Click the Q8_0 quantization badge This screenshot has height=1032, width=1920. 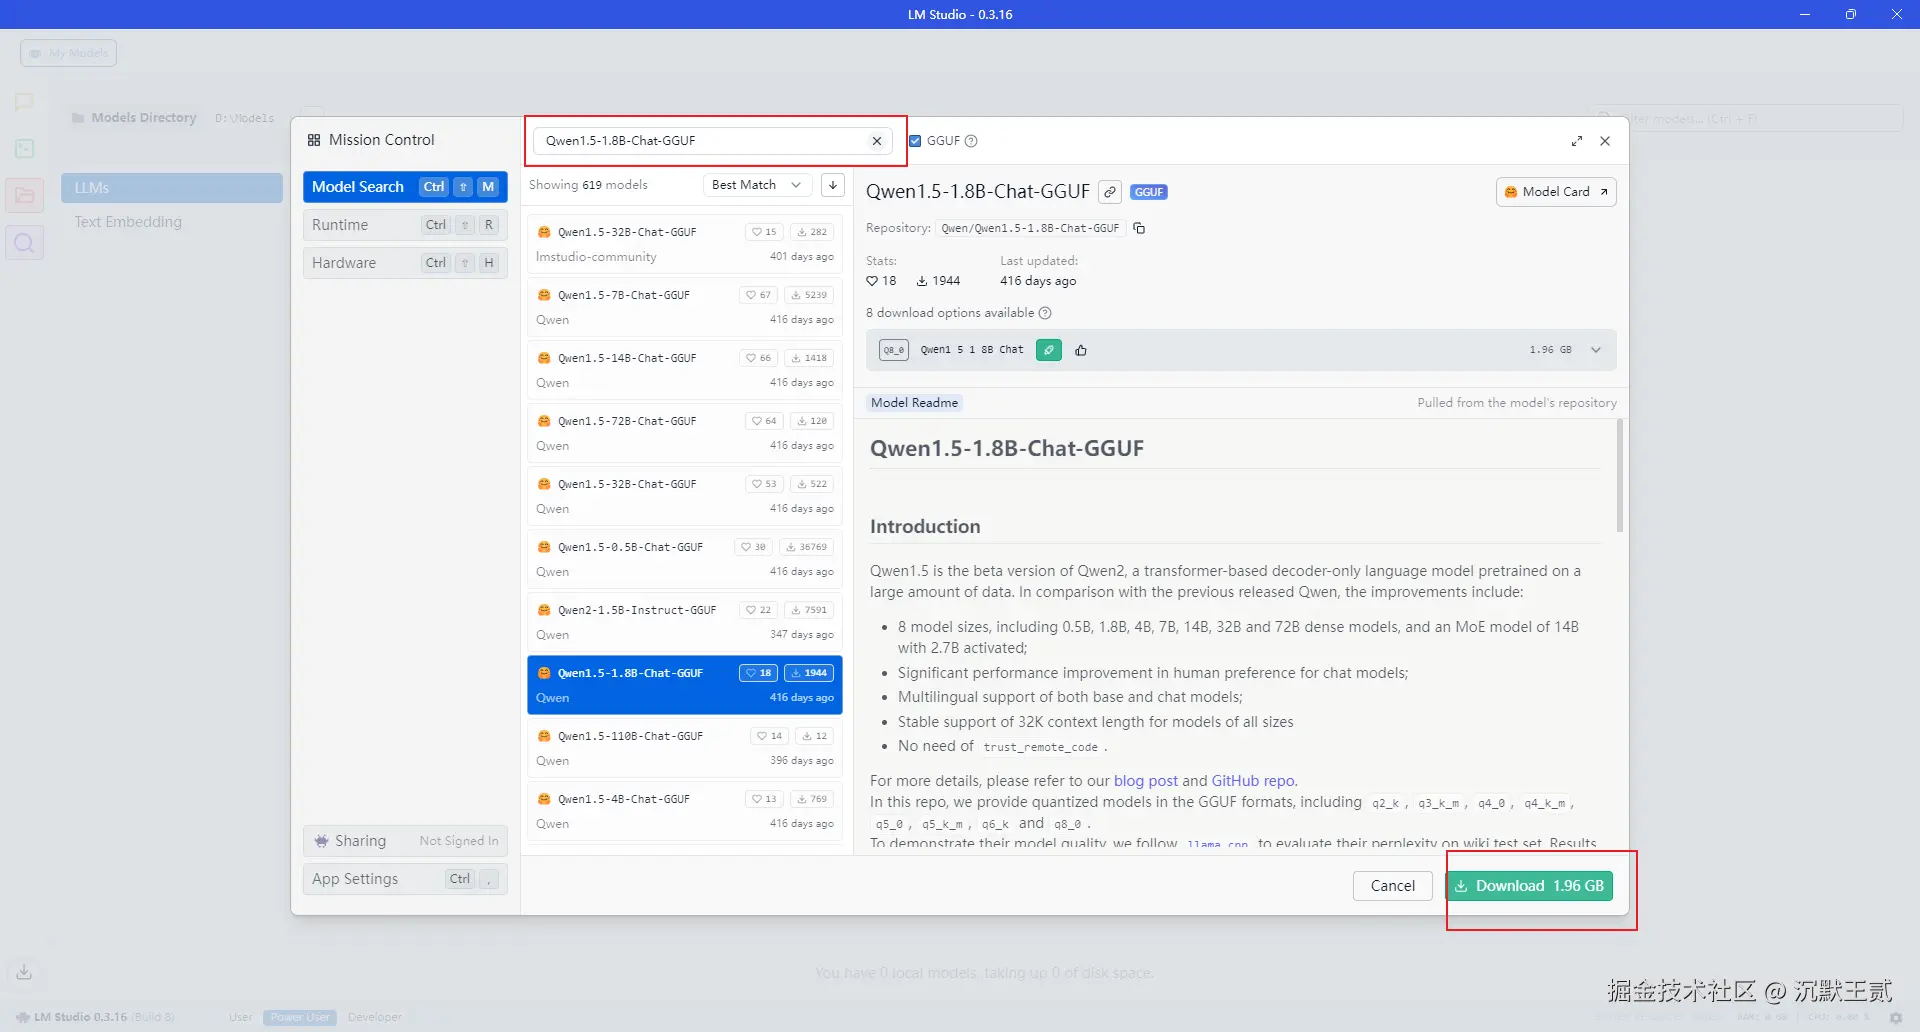click(894, 350)
